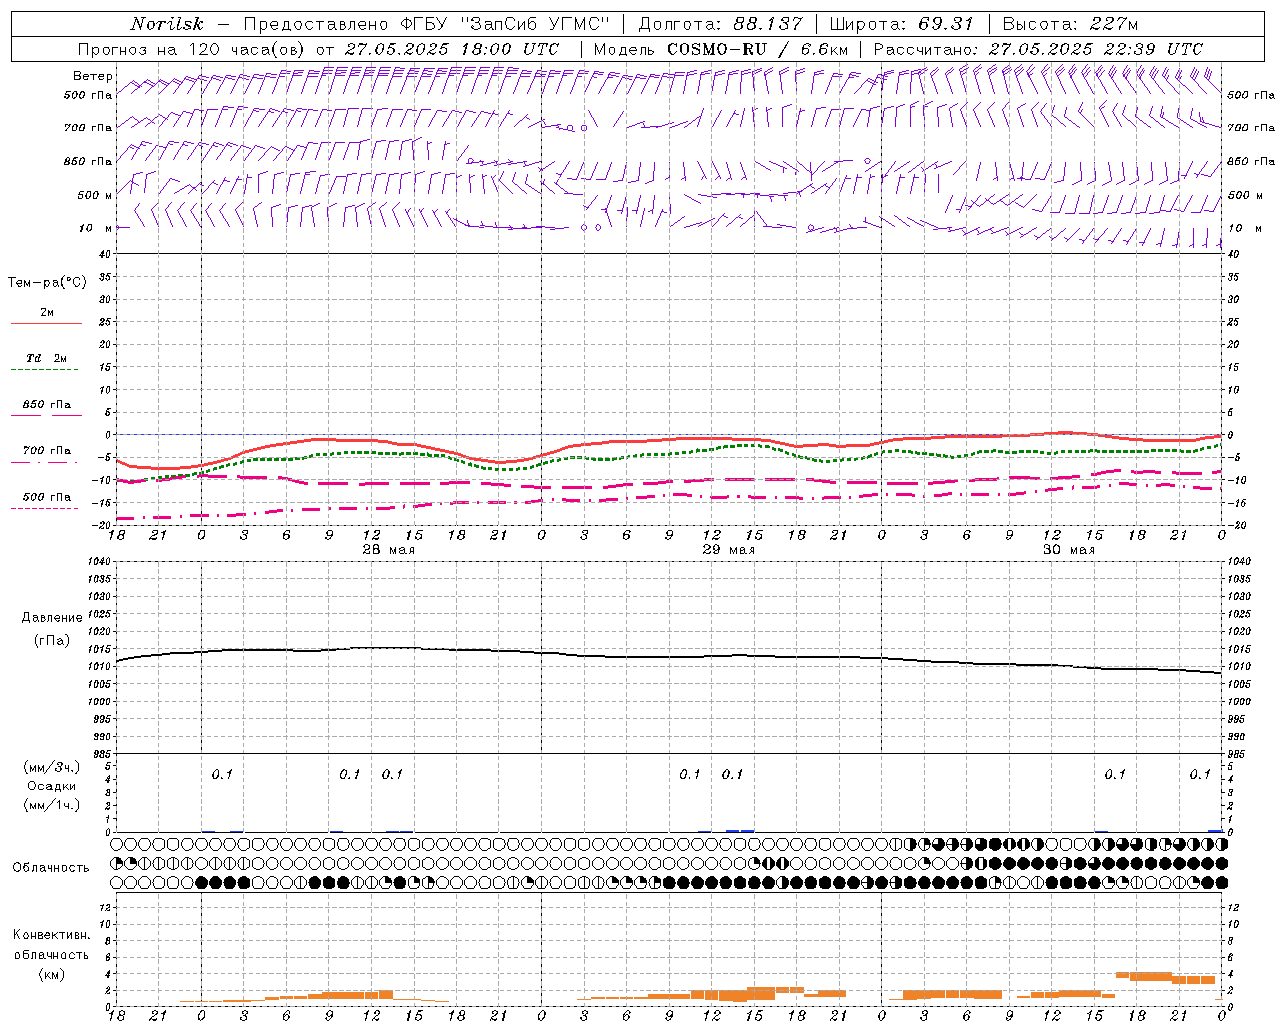This screenshot has height=1024, width=1280.
Task: Click the 30 мая date label
Action: click(1069, 550)
